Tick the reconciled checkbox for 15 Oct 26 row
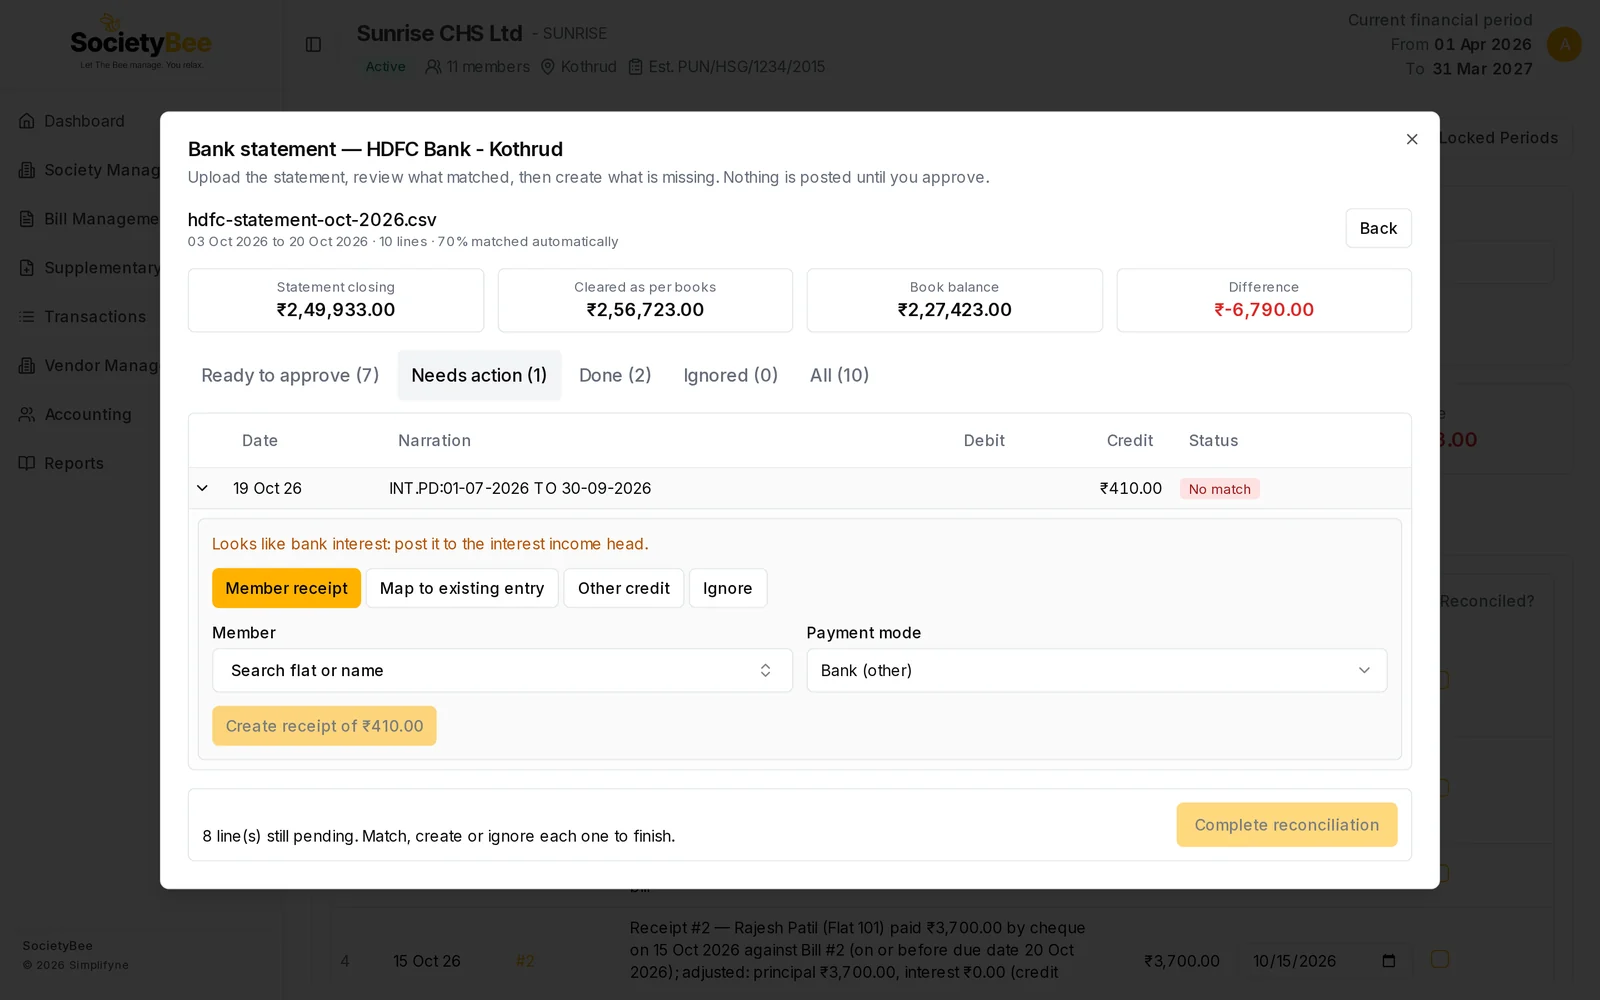Image resolution: width=1600 pixels, height=1000 pixels. point(1439,959)
